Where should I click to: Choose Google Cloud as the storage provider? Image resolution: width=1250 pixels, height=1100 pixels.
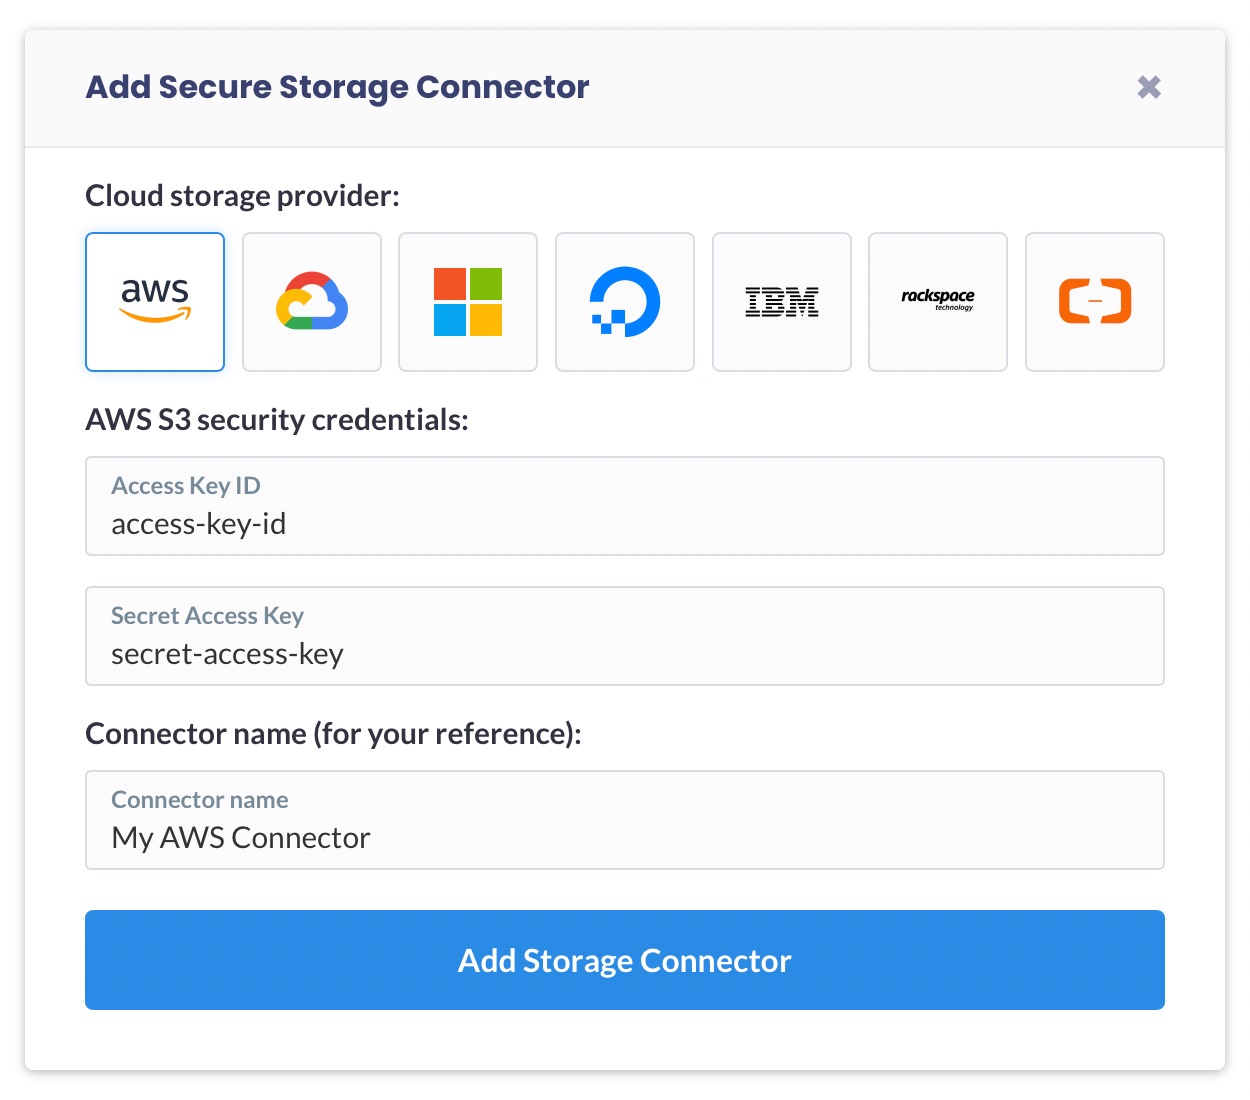click(311, 301)
